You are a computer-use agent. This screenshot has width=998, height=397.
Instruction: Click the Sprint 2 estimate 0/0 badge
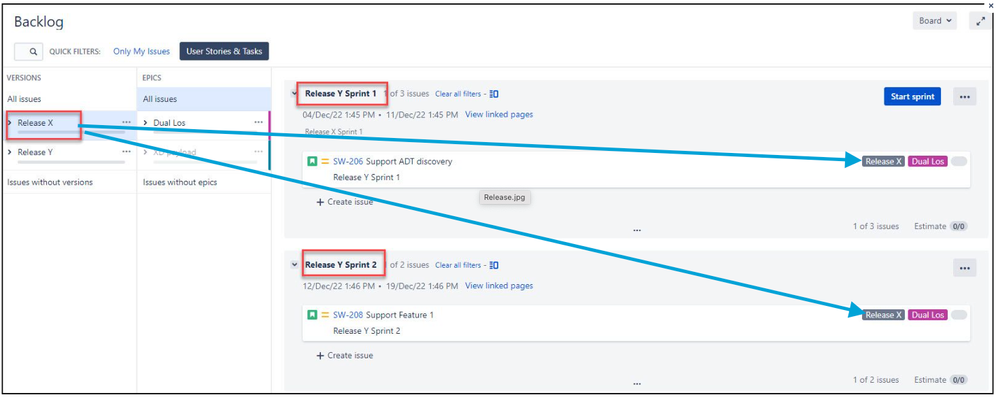pyautogui.click(x=959, y=380)
